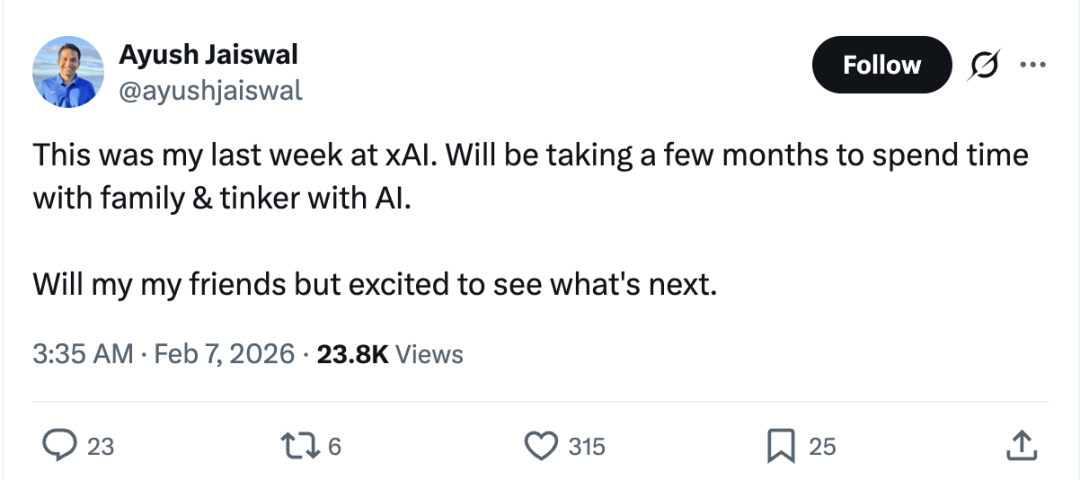Click Ayush Jaiswal's profile picture
Image resolution: width=1080 pixels, height=480 pixels.
pos(69,72)
